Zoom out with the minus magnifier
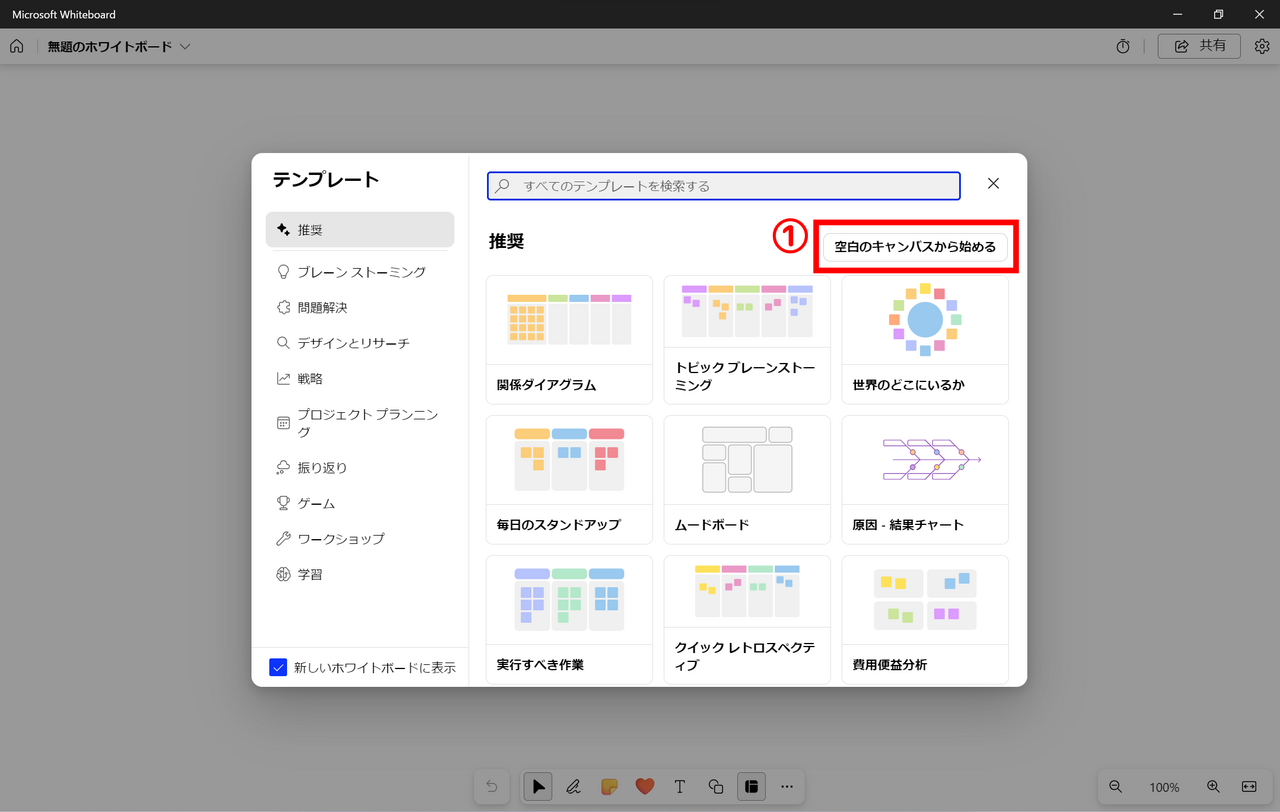Image resolution: width=1280 pixels, height=812 pixels. point(1116,787)
